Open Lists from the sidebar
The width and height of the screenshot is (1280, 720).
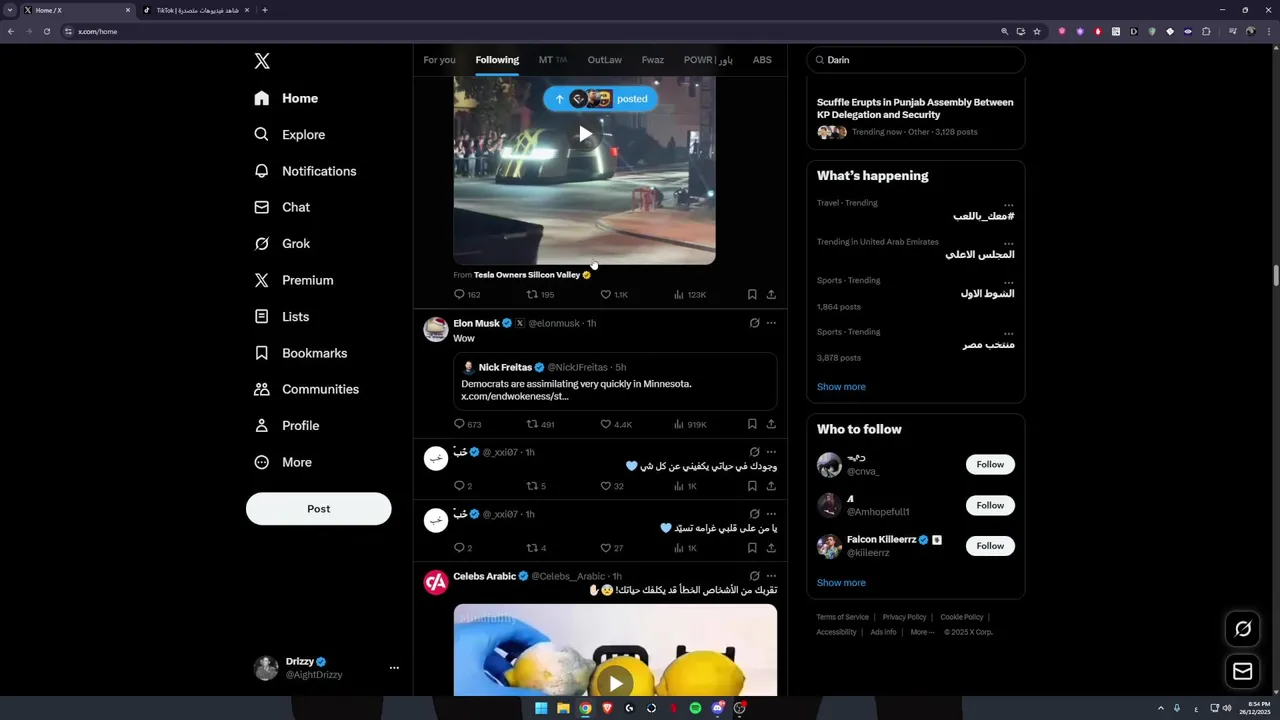[x=281, y=316]
